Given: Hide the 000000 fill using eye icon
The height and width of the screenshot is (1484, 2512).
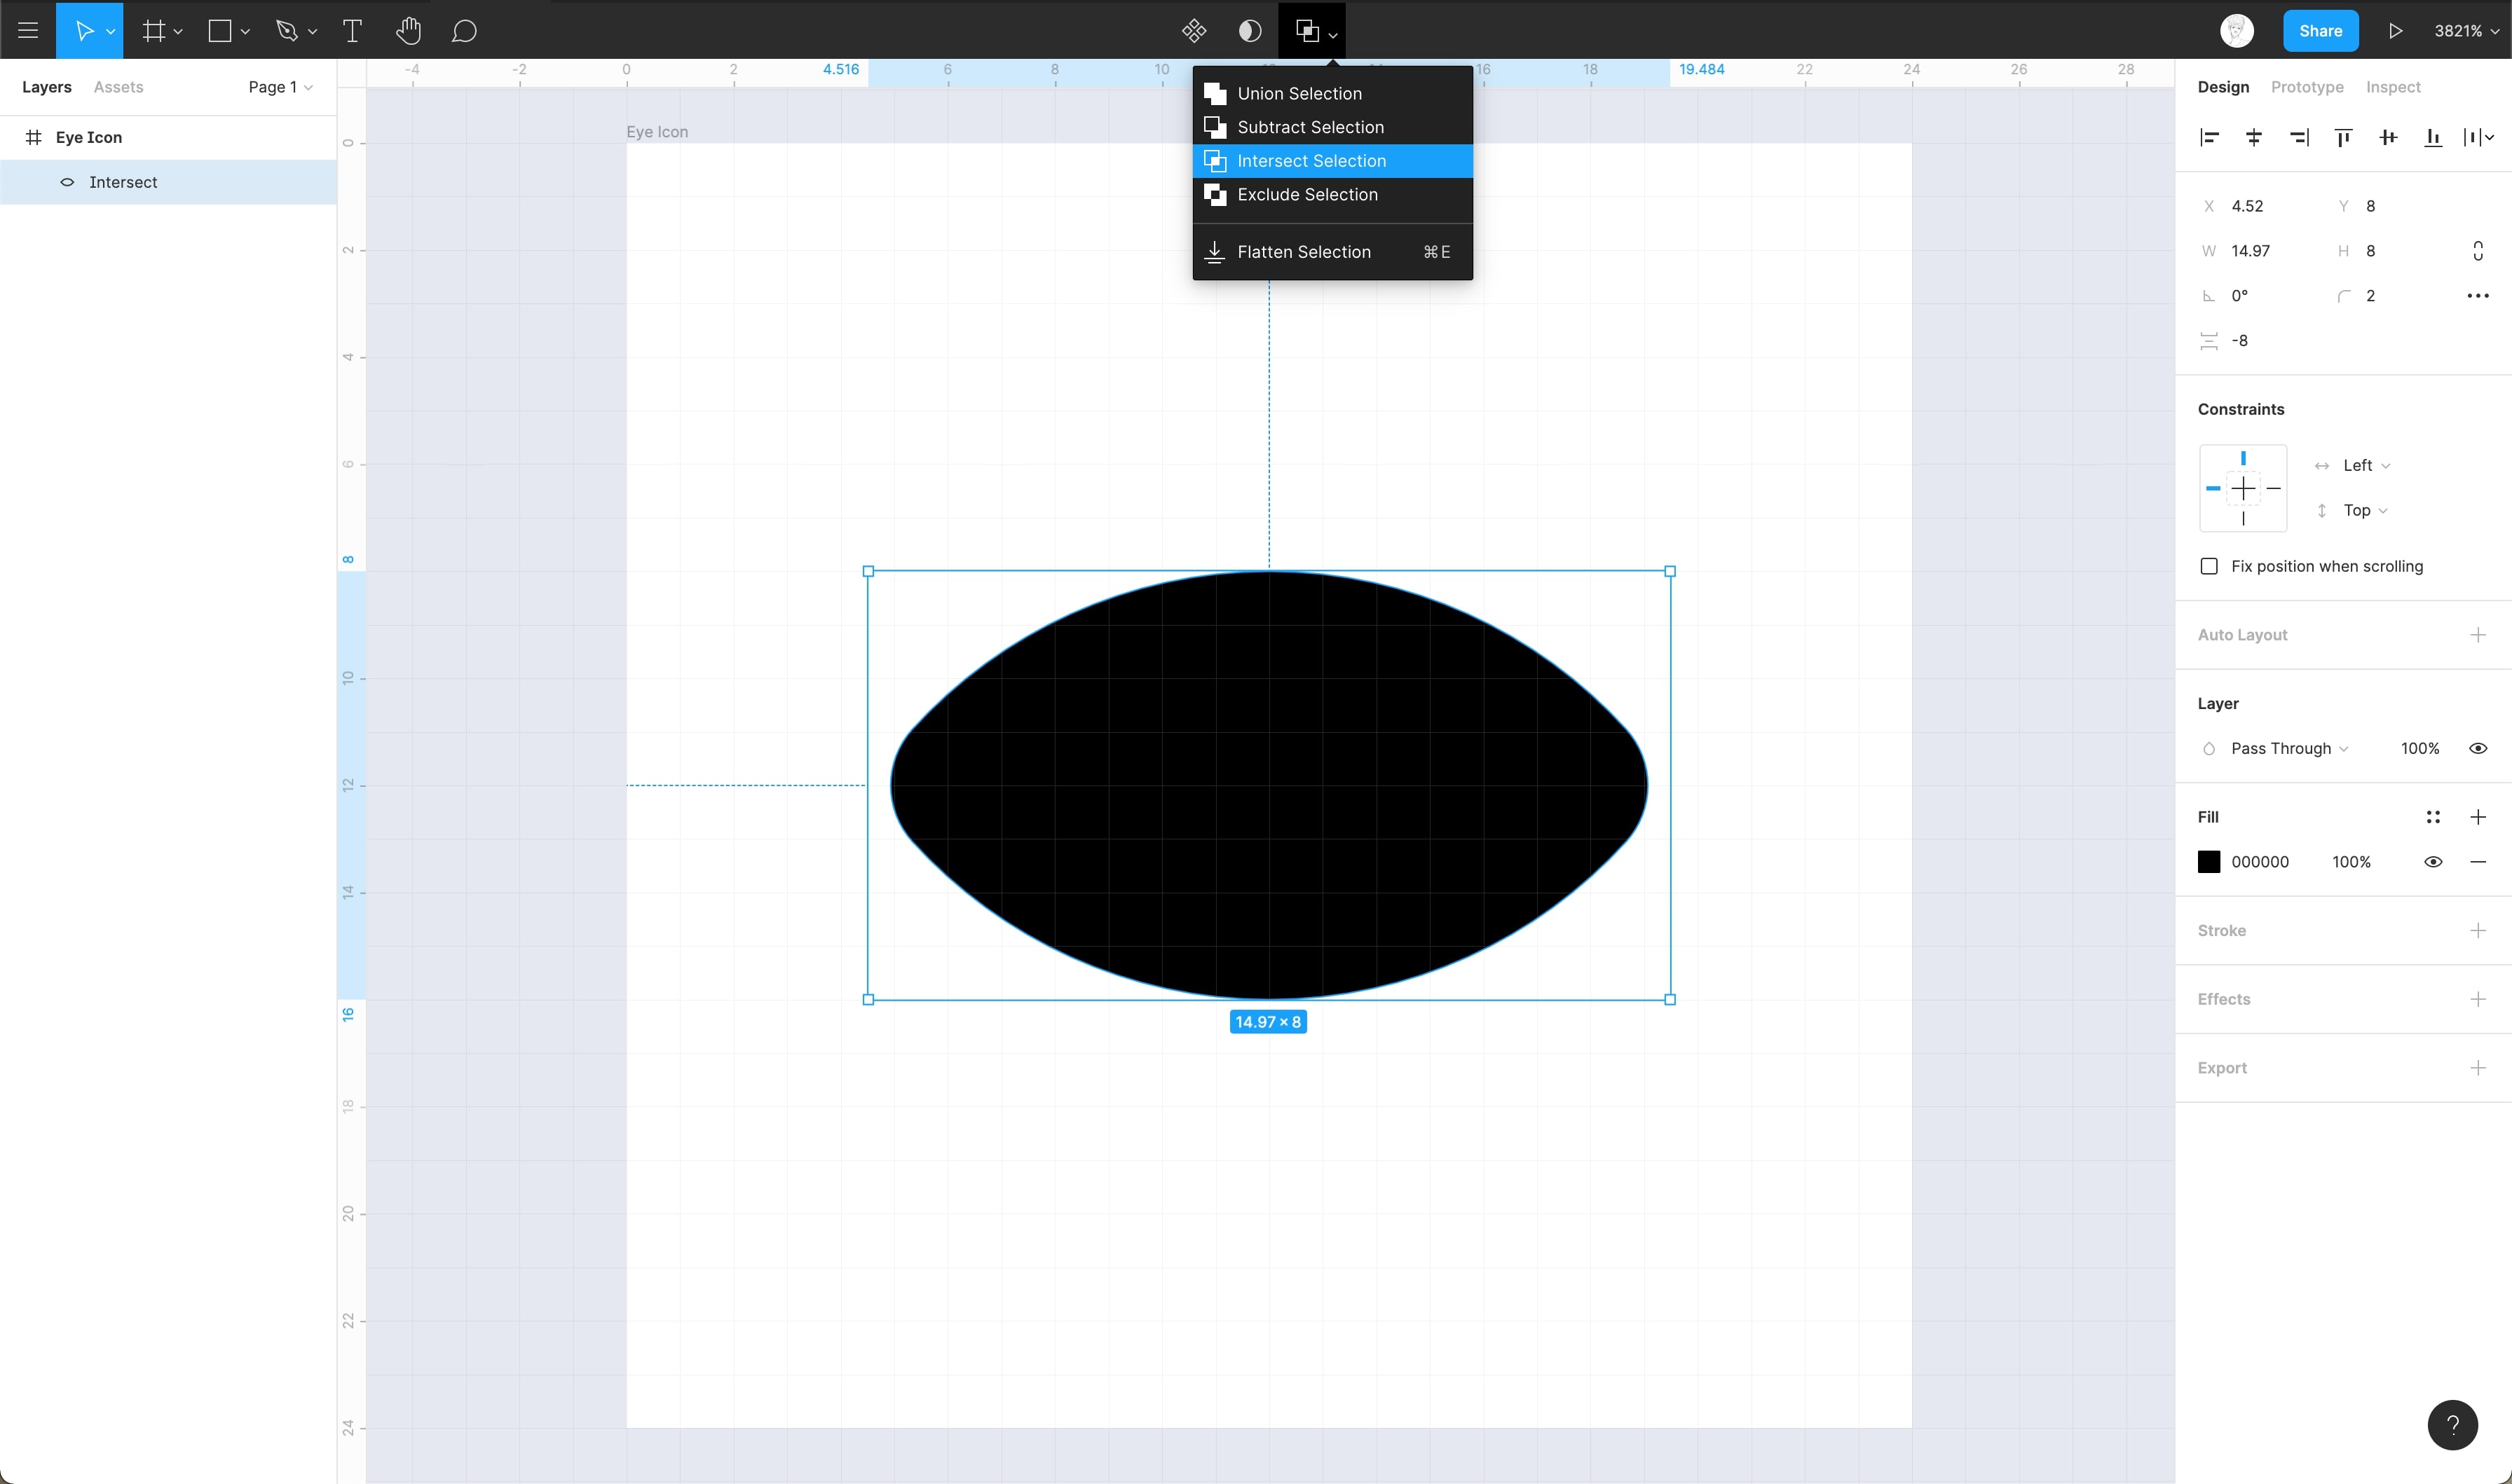Looking at the screenshot, I should pyautogui.click(x=2433, y=862).
